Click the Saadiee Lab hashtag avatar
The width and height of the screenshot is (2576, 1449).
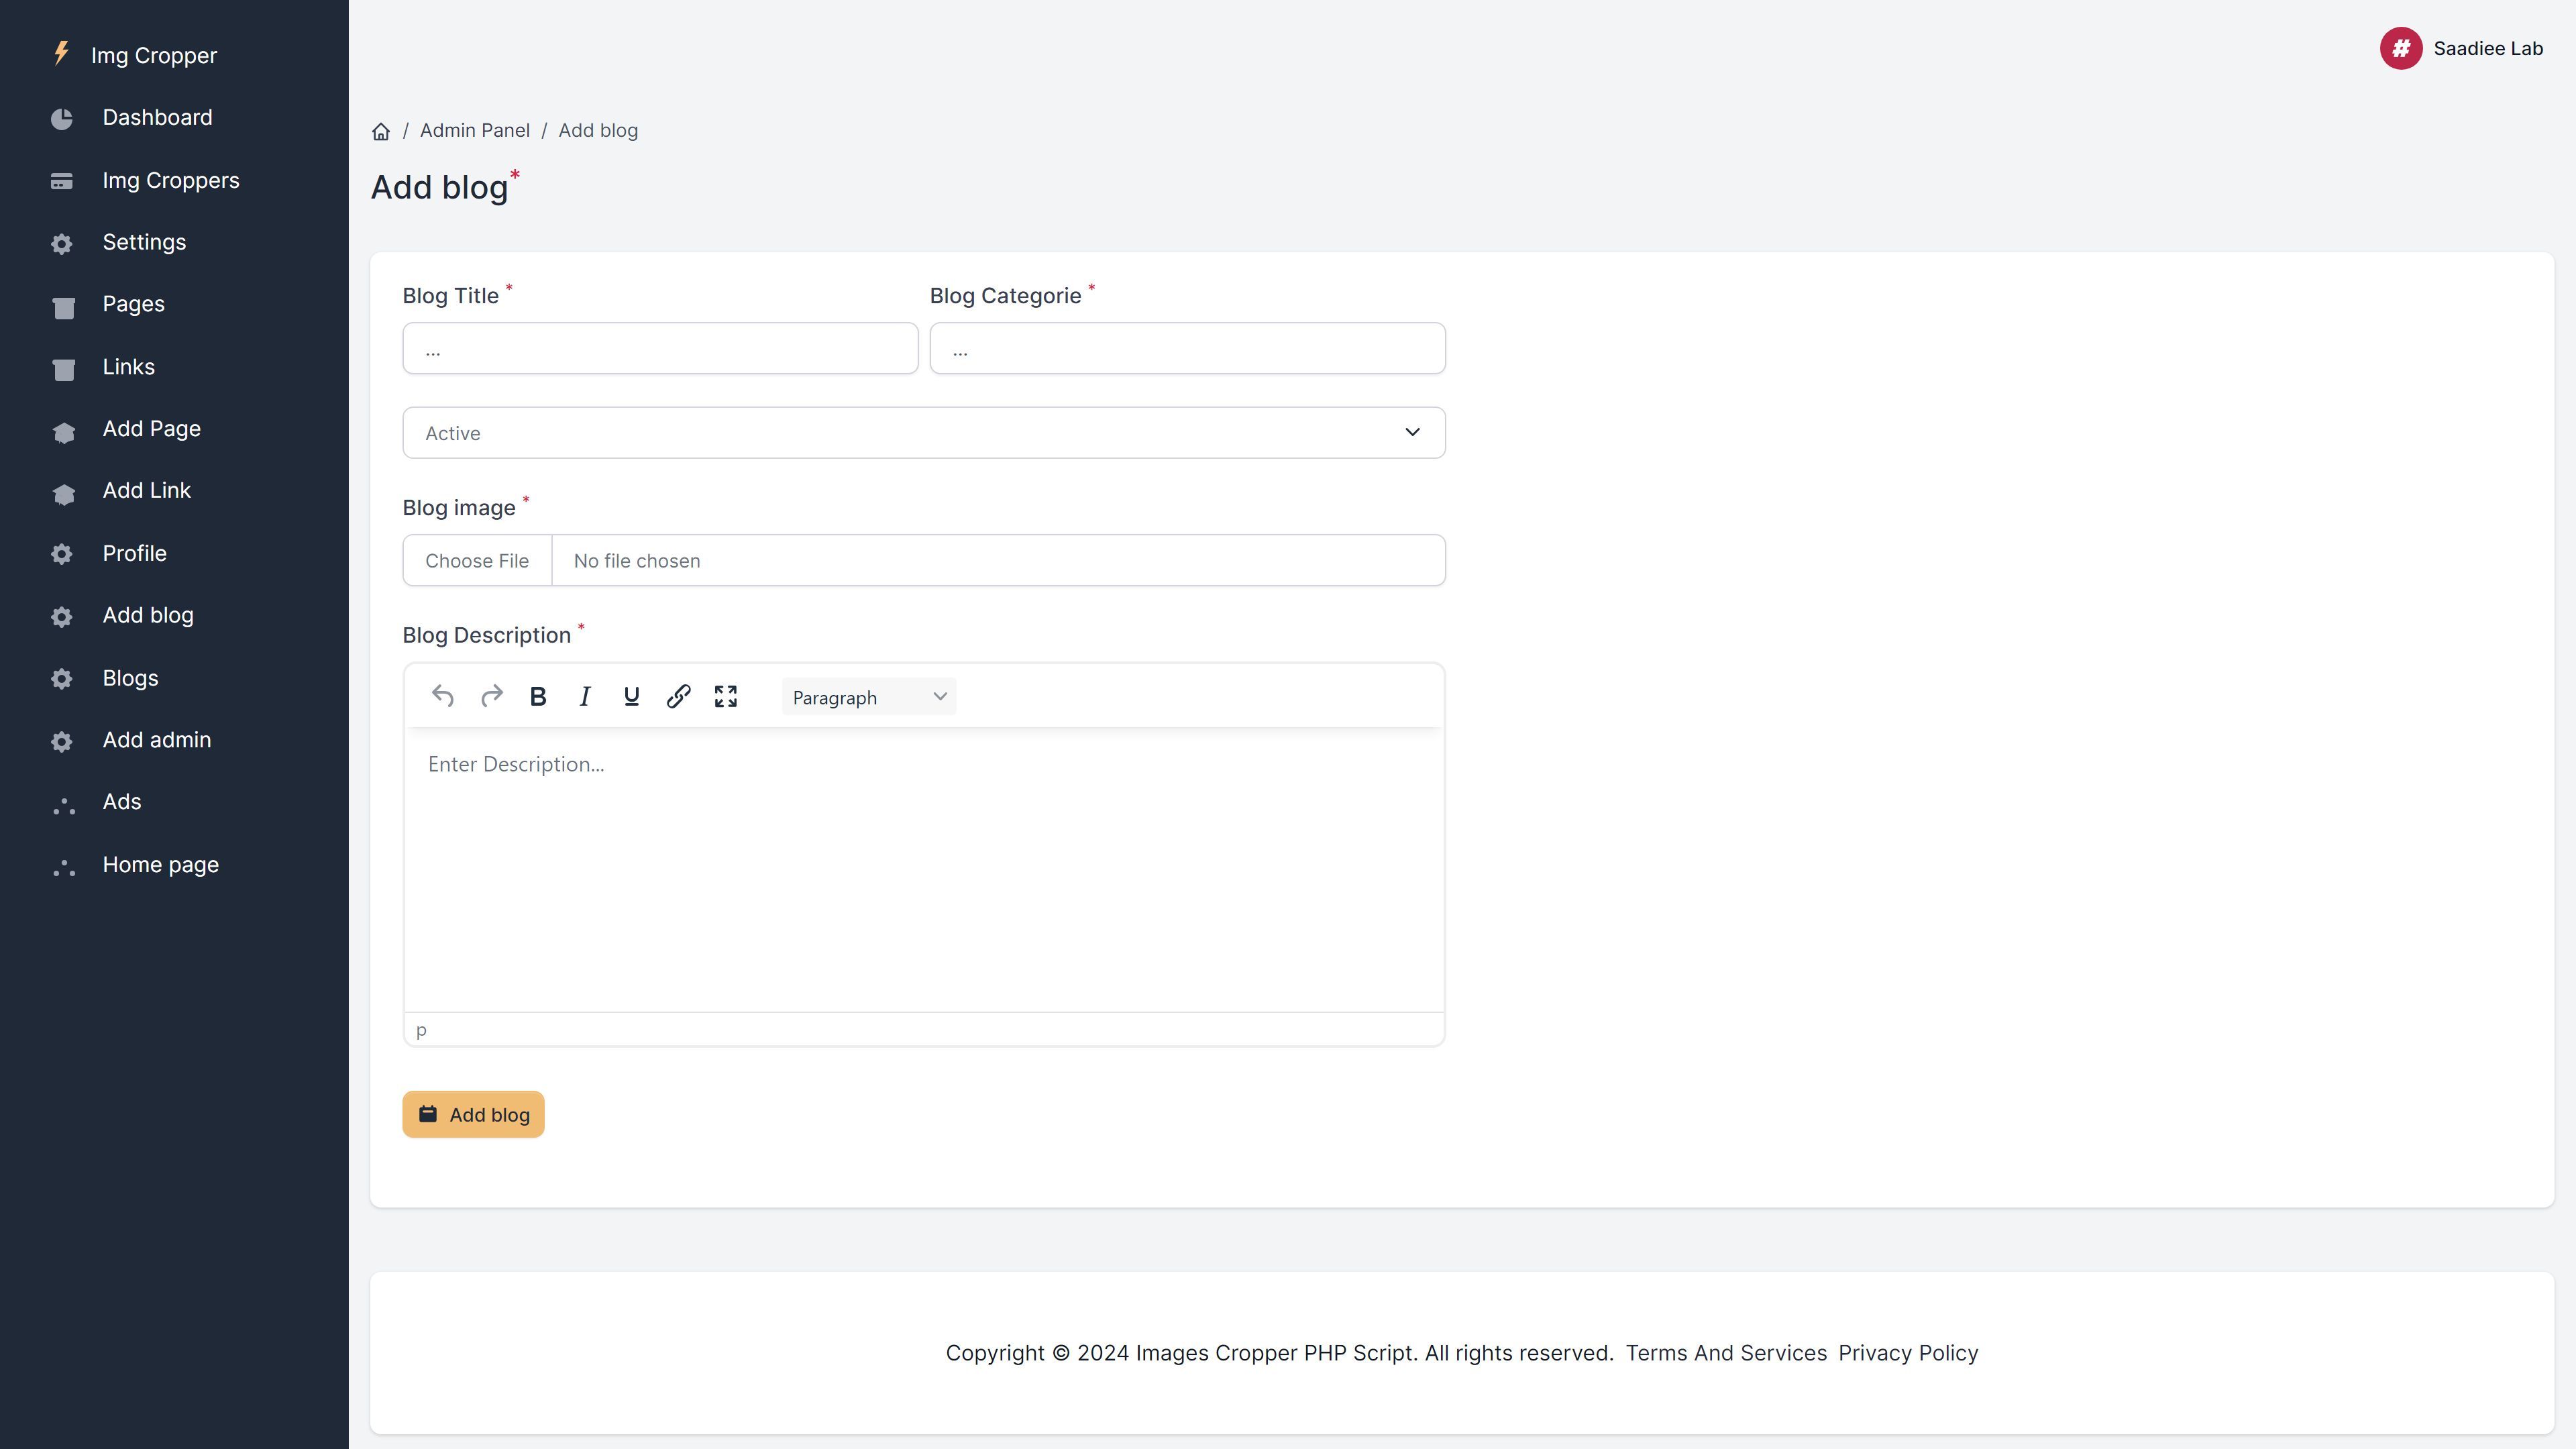pyautogui.click(x=2400, y=48)
